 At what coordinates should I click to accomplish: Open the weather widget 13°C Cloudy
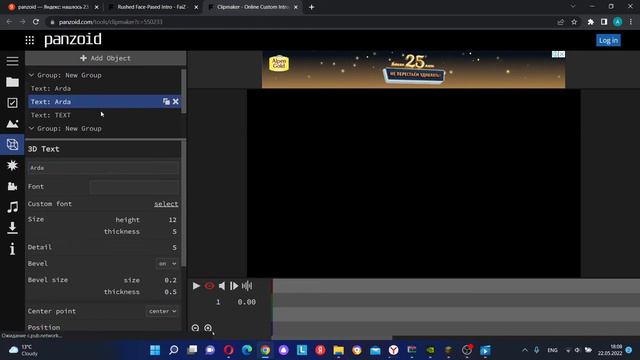(24, 350)
